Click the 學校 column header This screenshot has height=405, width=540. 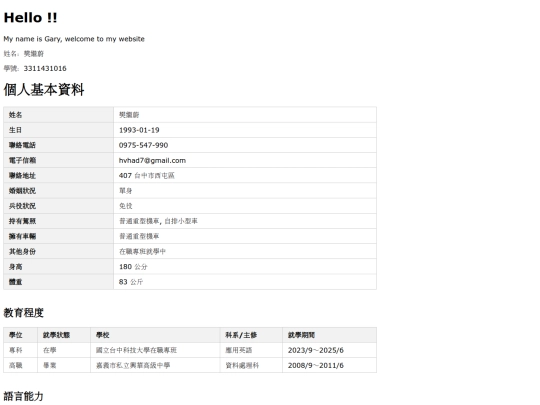coord(103,335)
